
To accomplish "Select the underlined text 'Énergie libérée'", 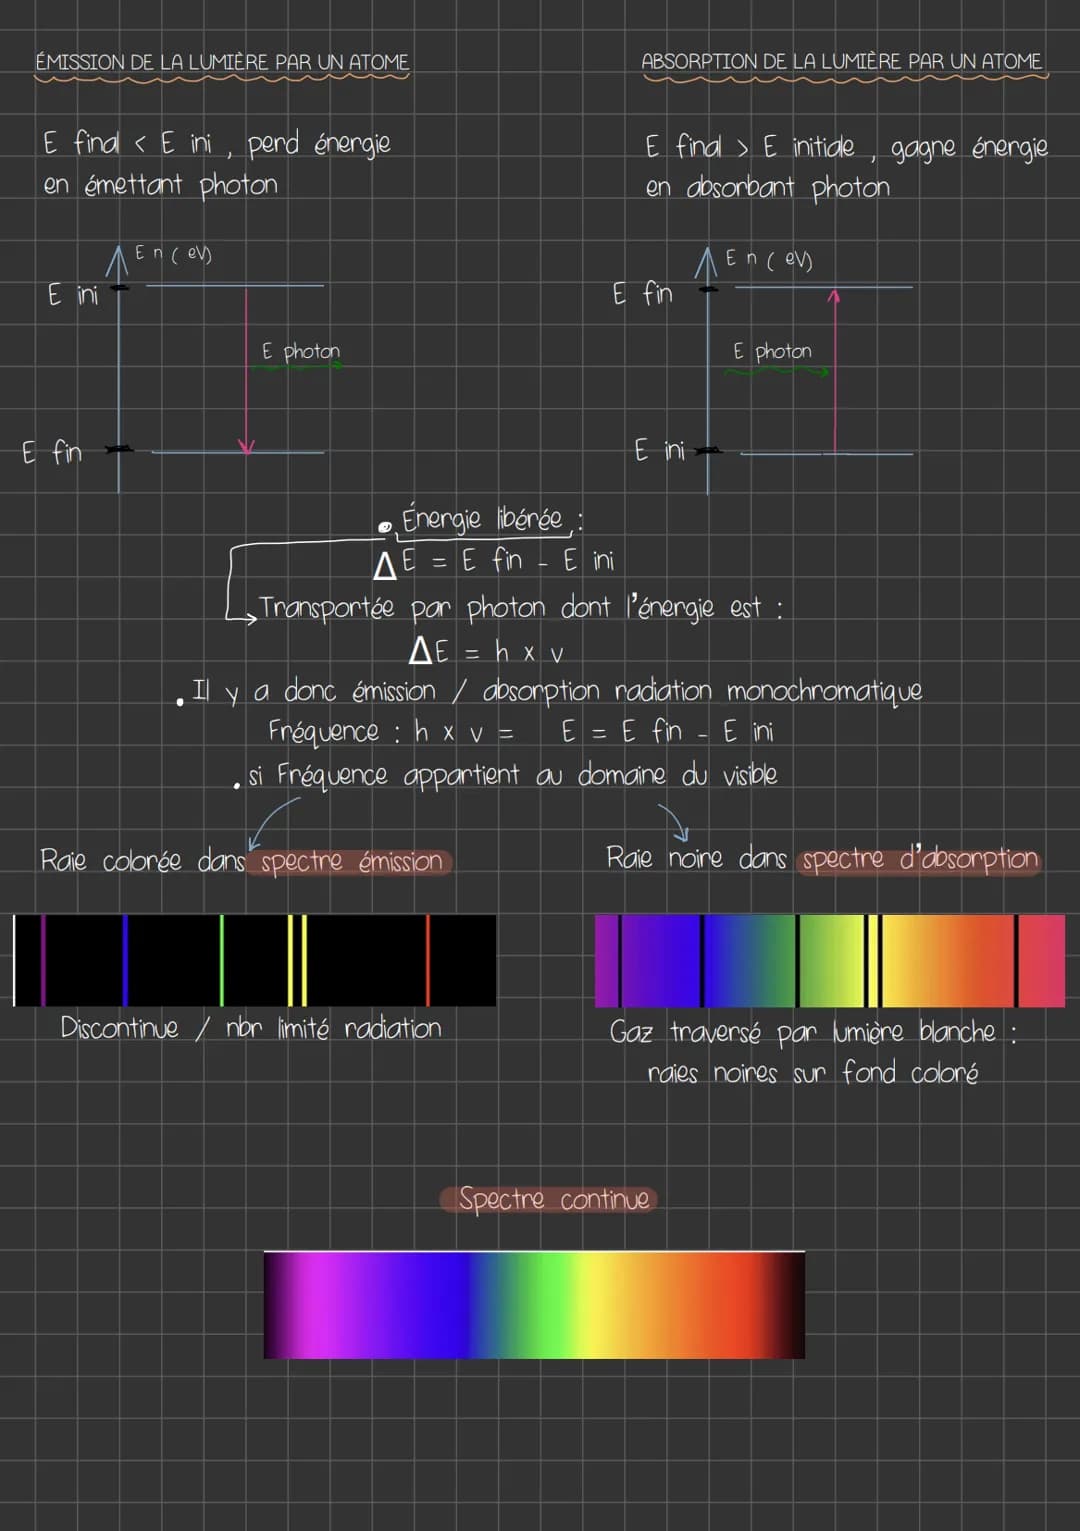I will 482,519.
